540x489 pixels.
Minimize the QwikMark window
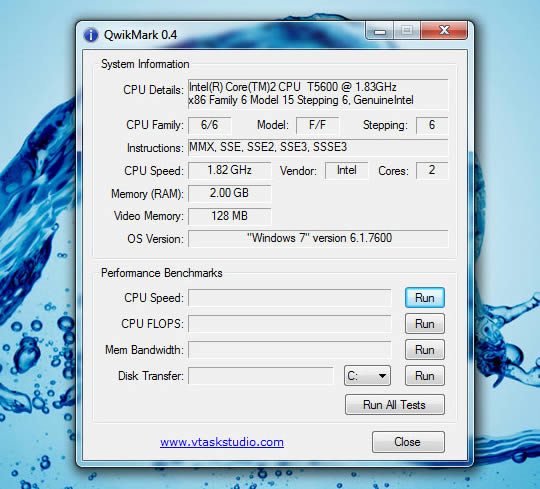pyautogui.click(x=380, y=31)
